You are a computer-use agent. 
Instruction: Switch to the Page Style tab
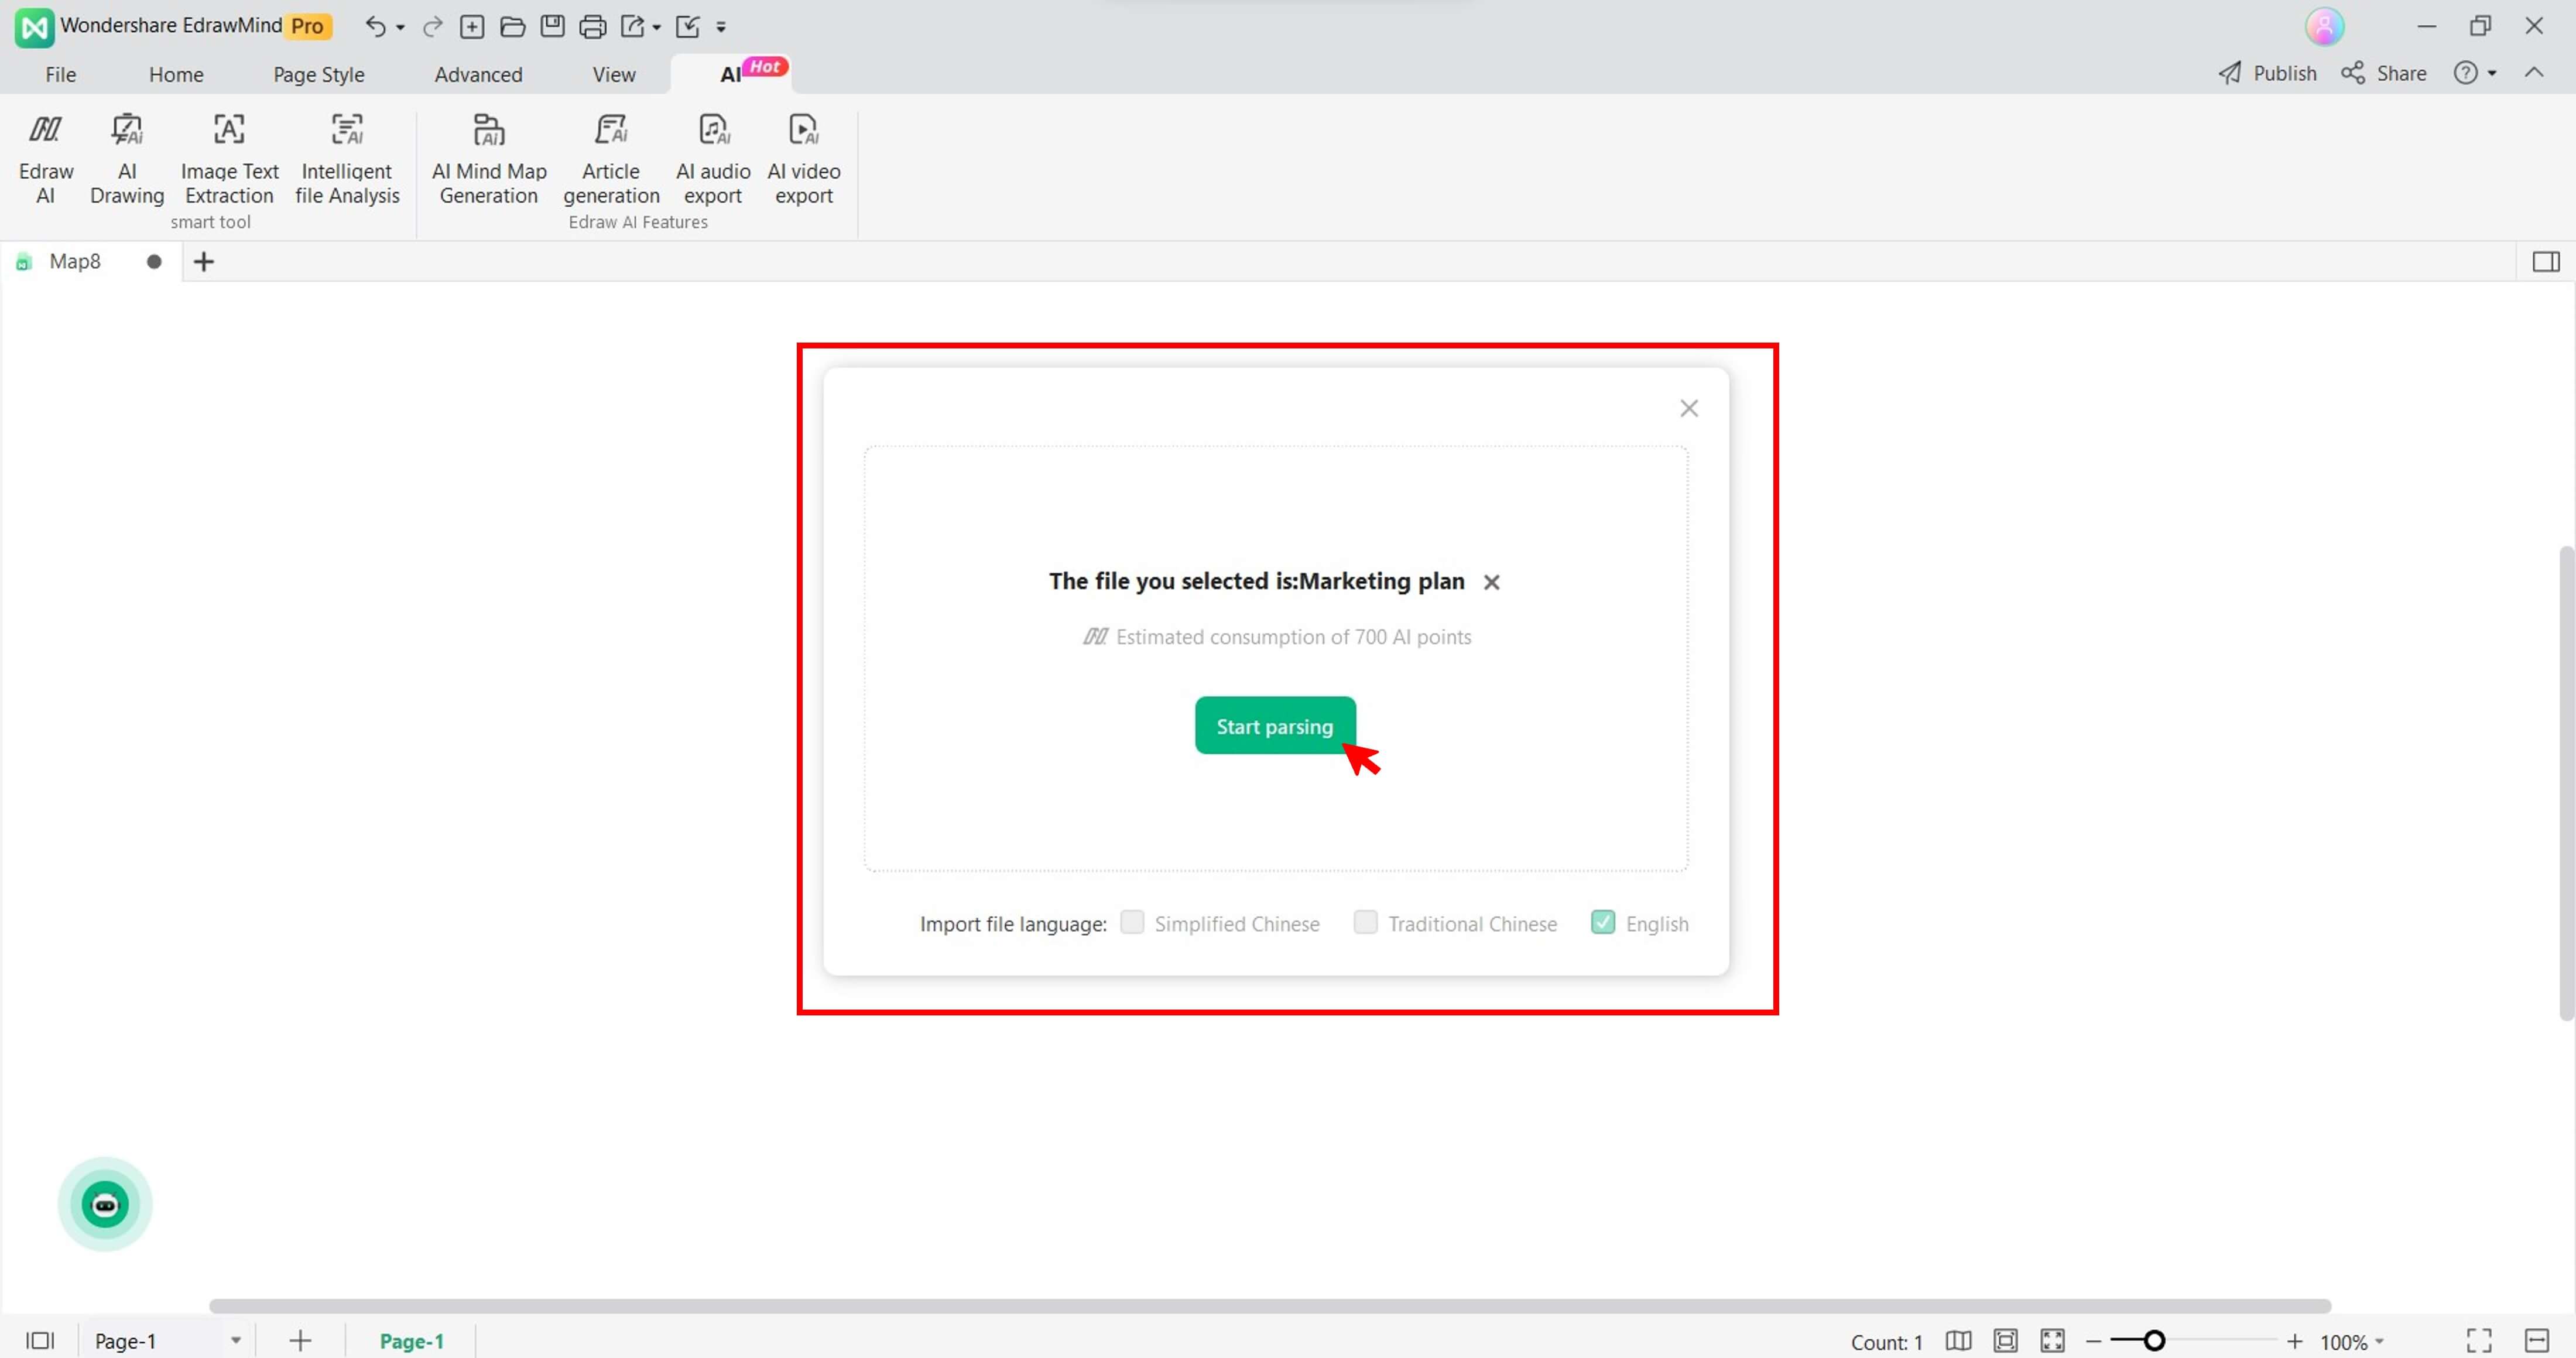click(x=319, y=75)
